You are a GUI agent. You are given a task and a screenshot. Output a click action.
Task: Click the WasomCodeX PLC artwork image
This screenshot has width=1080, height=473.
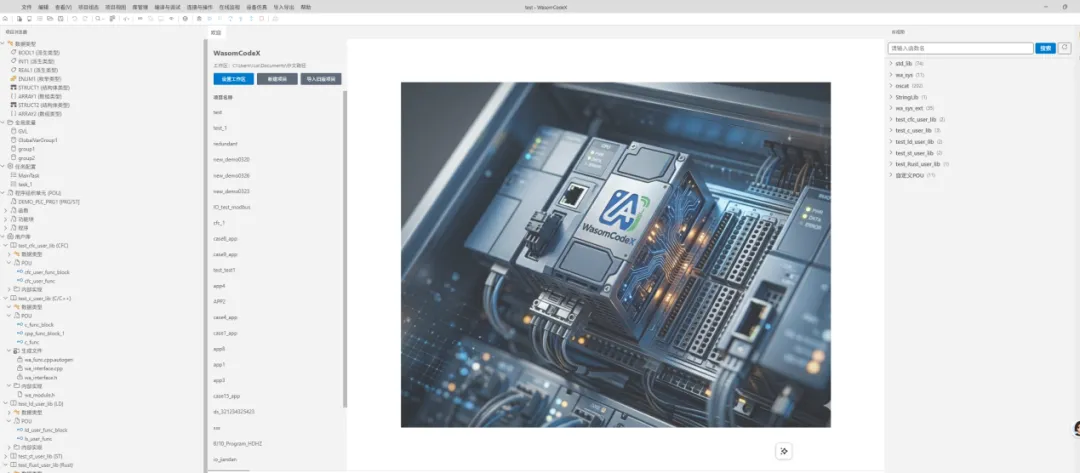616,255
